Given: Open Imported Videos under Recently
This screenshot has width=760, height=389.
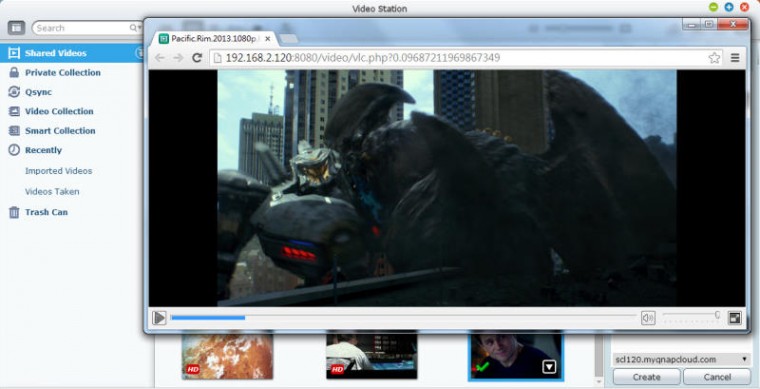Looking at the screenshot, I should (58, 171).
